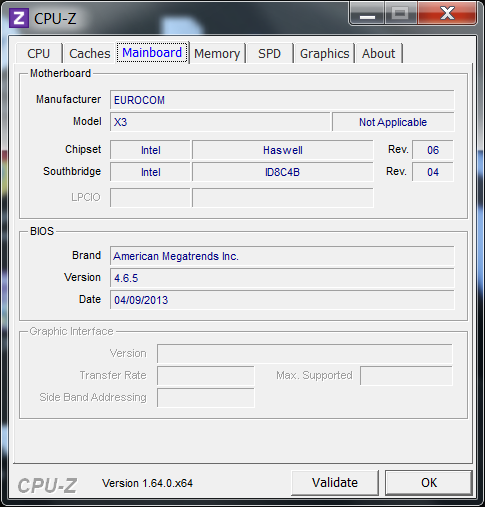Viewport: 485px width, 507px height.
Task: Click the wide empty LPCIO model field
Action: pyautogui.click(x=283, y=197)
